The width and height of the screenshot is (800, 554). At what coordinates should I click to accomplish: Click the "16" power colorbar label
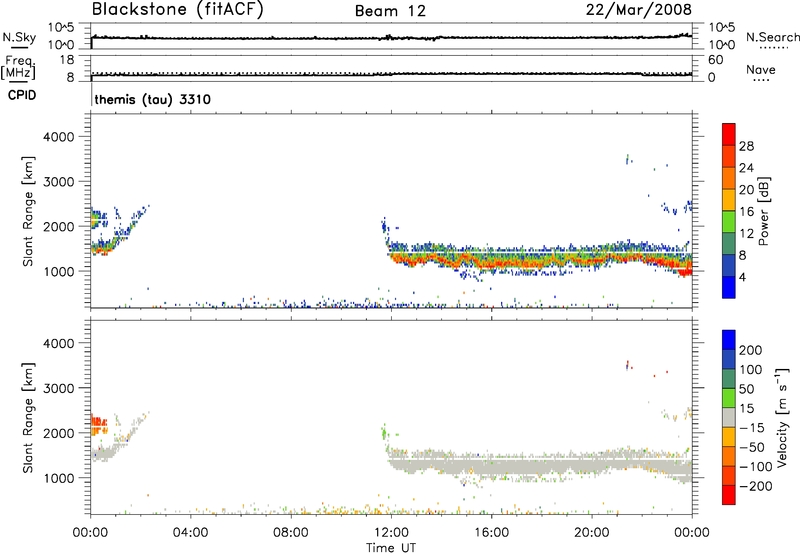(746, 212)
